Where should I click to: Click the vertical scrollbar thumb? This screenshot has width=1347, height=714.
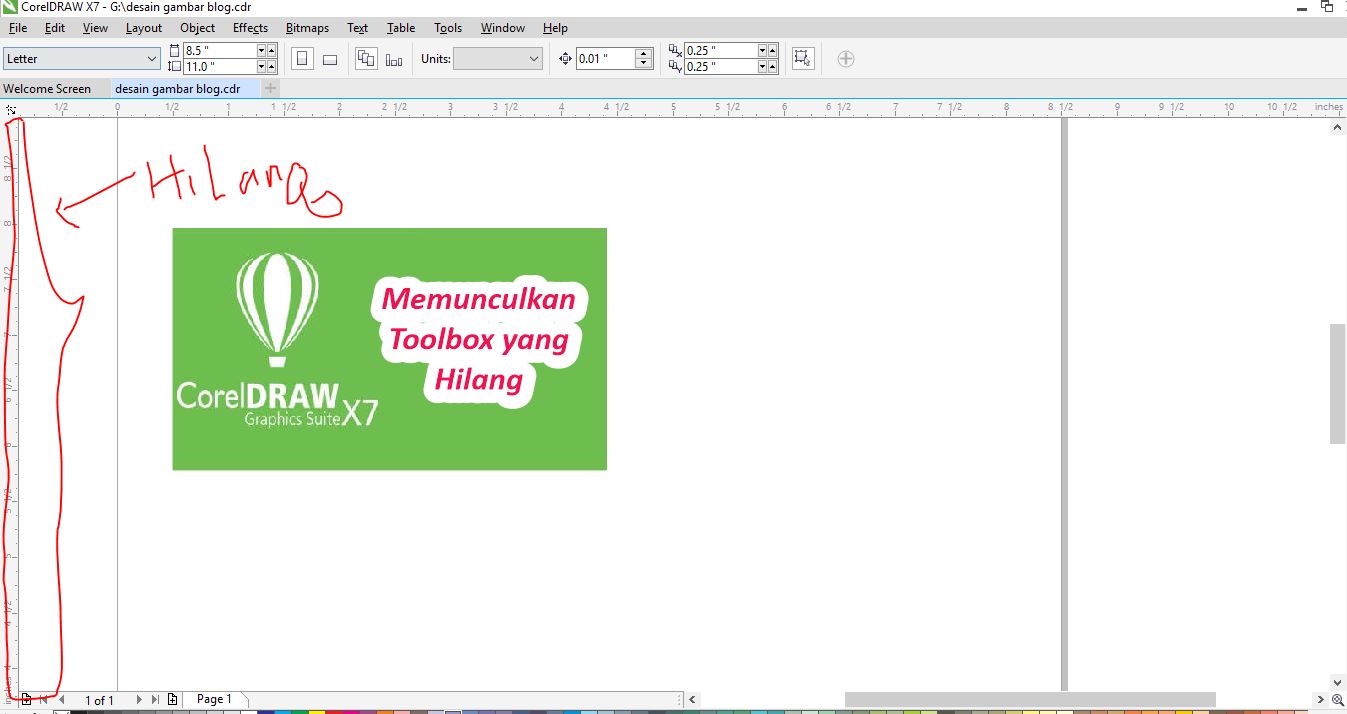click(1338, 383)
